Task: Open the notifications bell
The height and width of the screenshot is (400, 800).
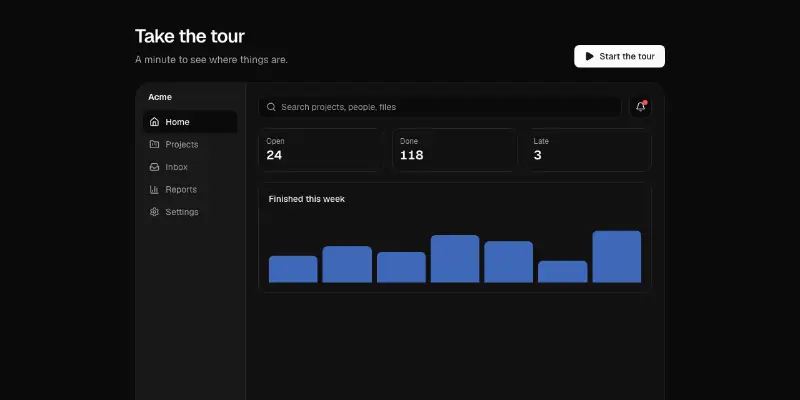Action: click(x=640, y=107)
